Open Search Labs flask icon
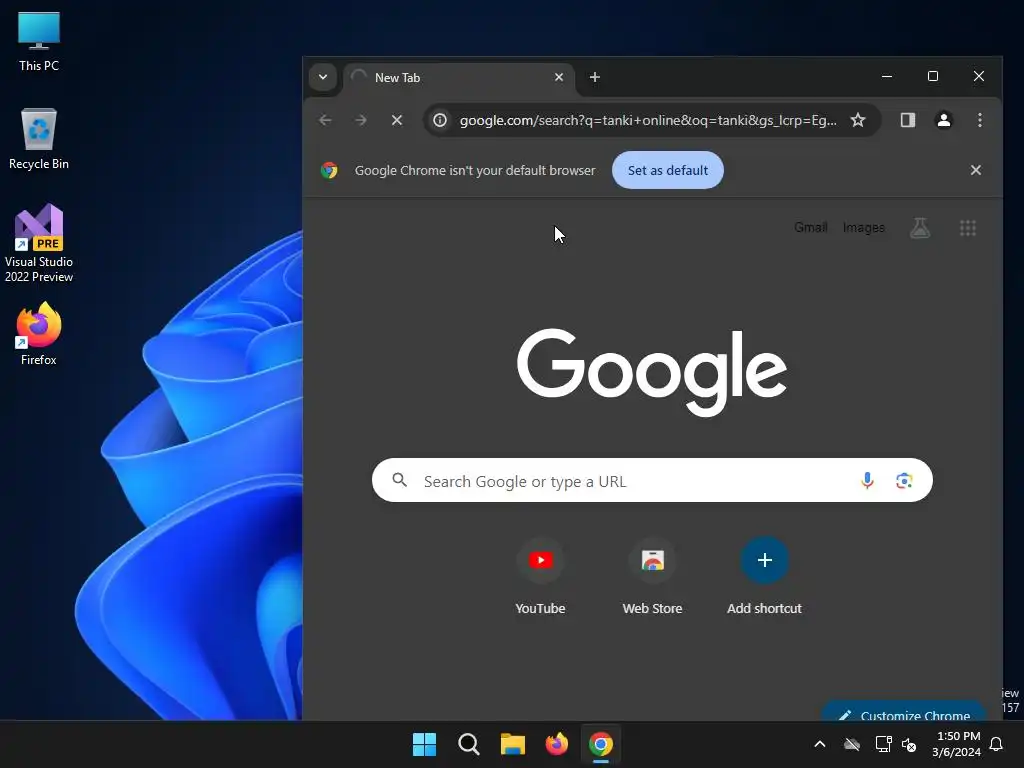This screenshot has width=1024, height=768. coord(920,228)
